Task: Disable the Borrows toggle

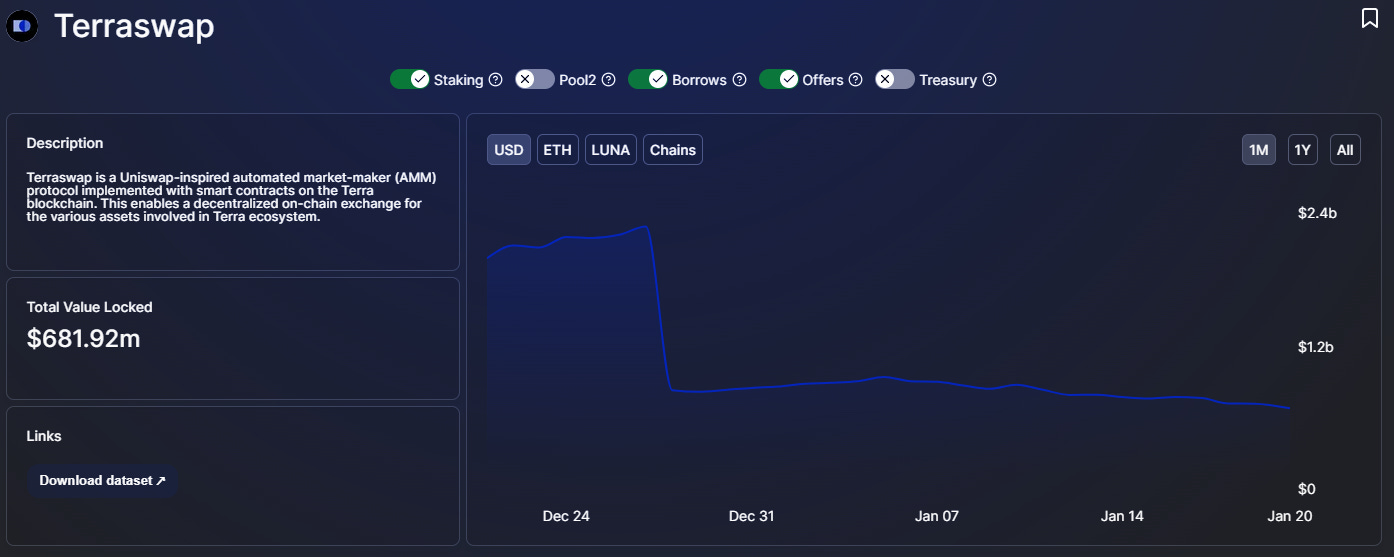Action: (x=648, y=79)
